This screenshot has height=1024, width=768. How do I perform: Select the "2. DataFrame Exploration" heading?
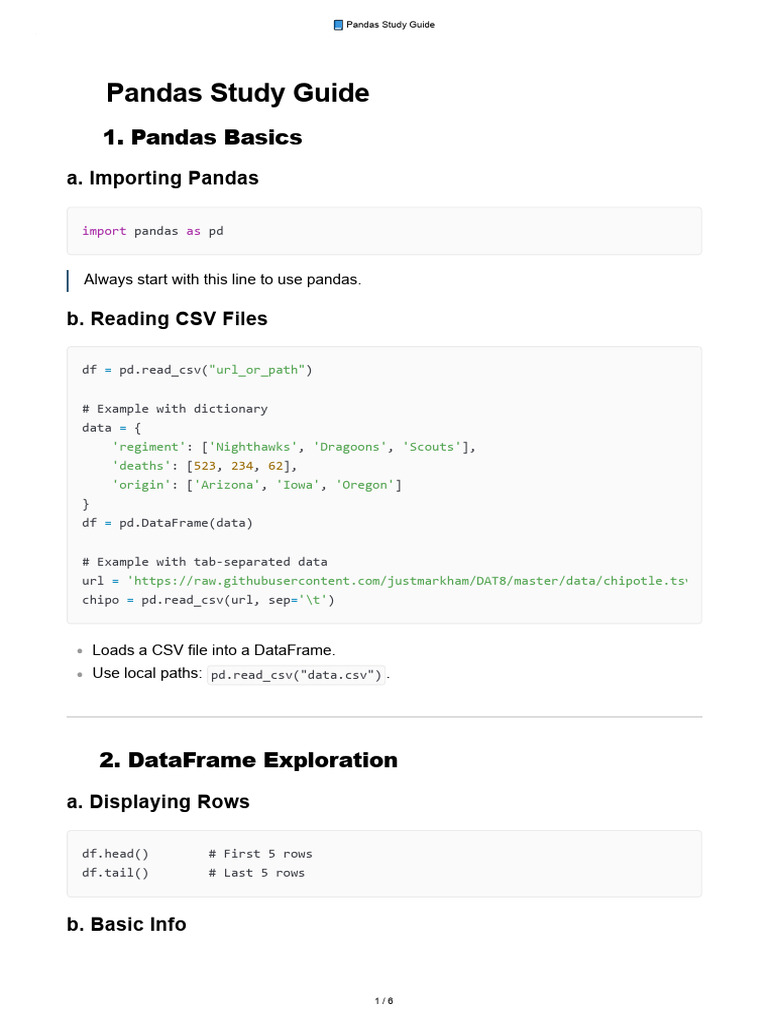click(x=248, y=760)
